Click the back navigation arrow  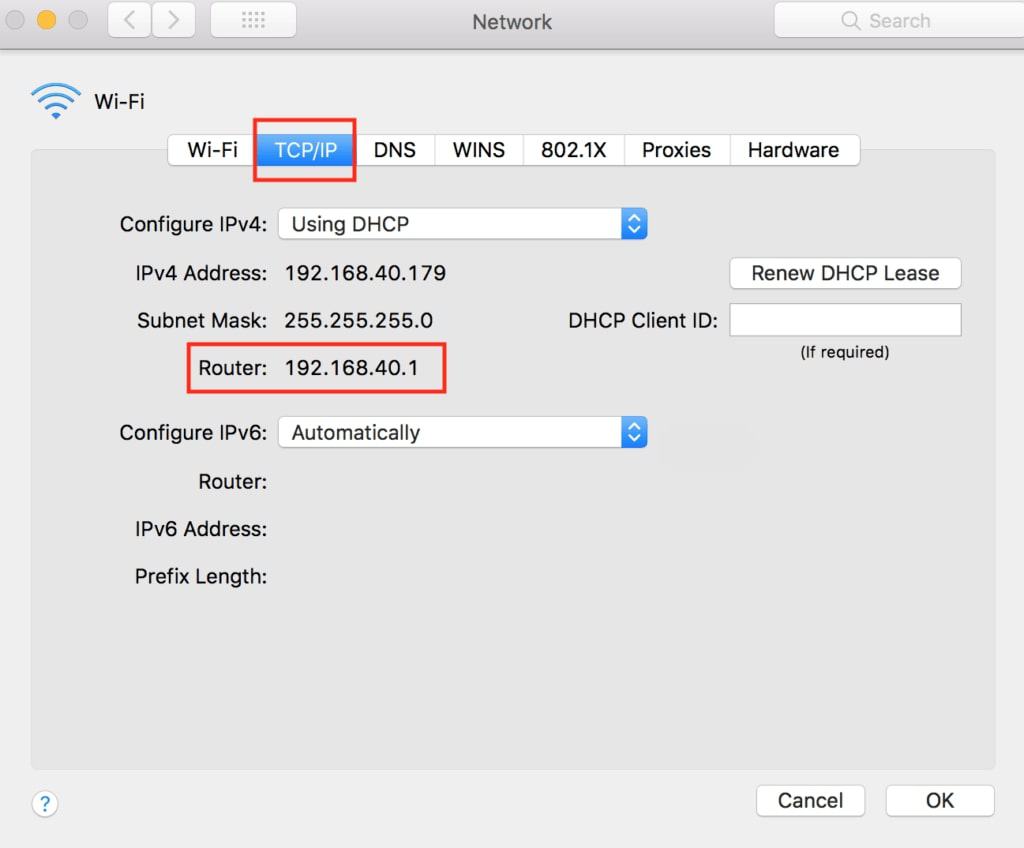129,20
